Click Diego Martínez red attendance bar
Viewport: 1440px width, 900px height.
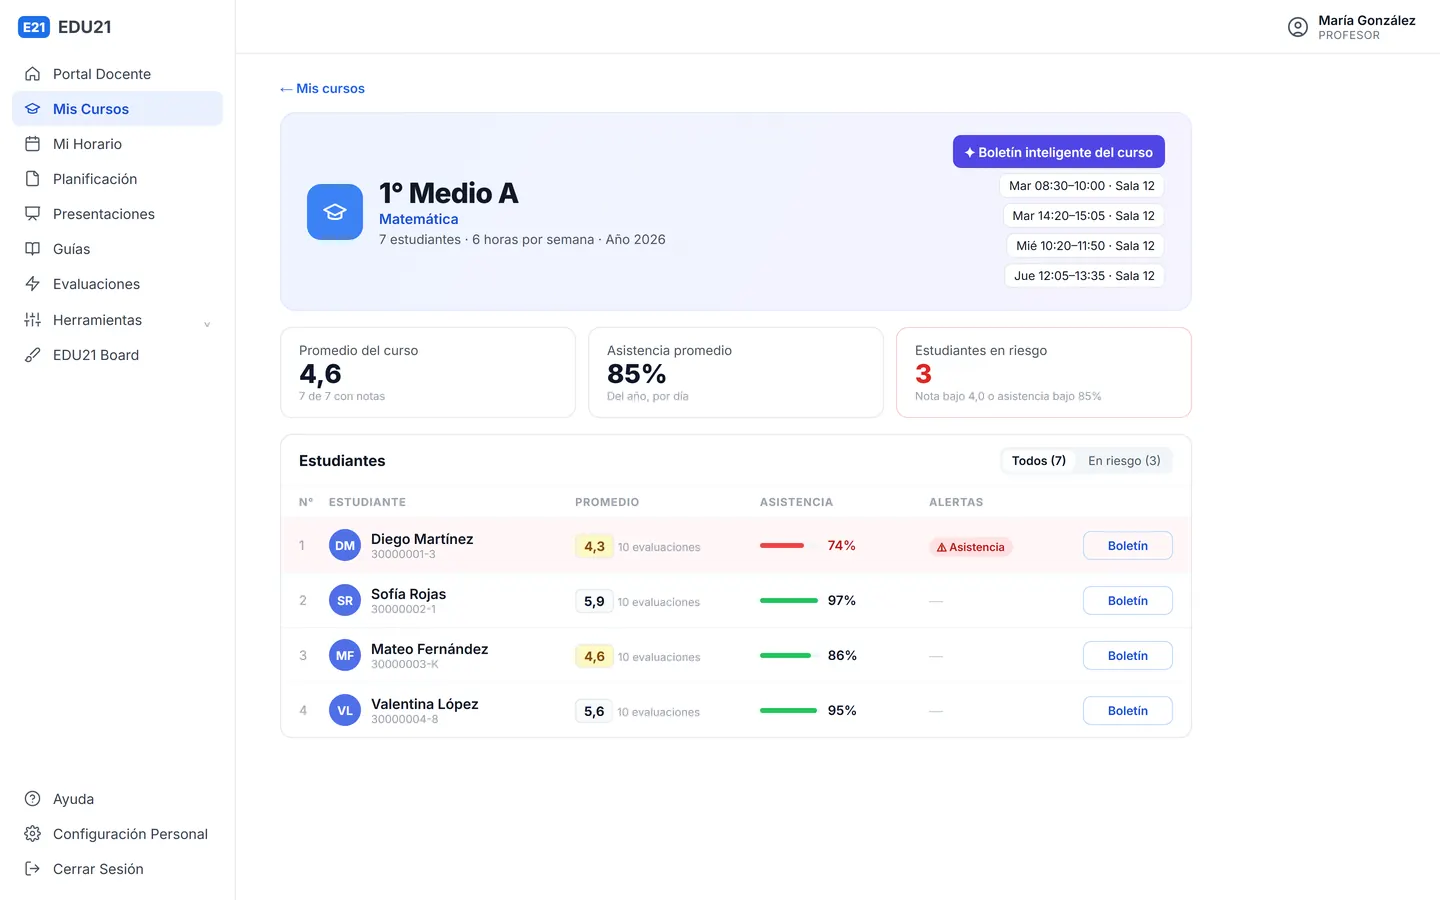tap(782, 546)
